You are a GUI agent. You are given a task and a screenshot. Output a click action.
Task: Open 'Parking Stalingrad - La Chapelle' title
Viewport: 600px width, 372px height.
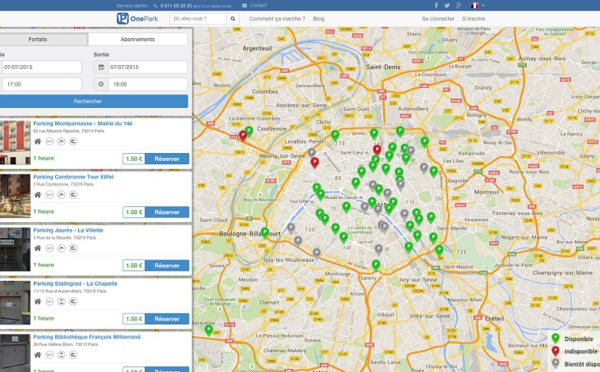(75, 284)
